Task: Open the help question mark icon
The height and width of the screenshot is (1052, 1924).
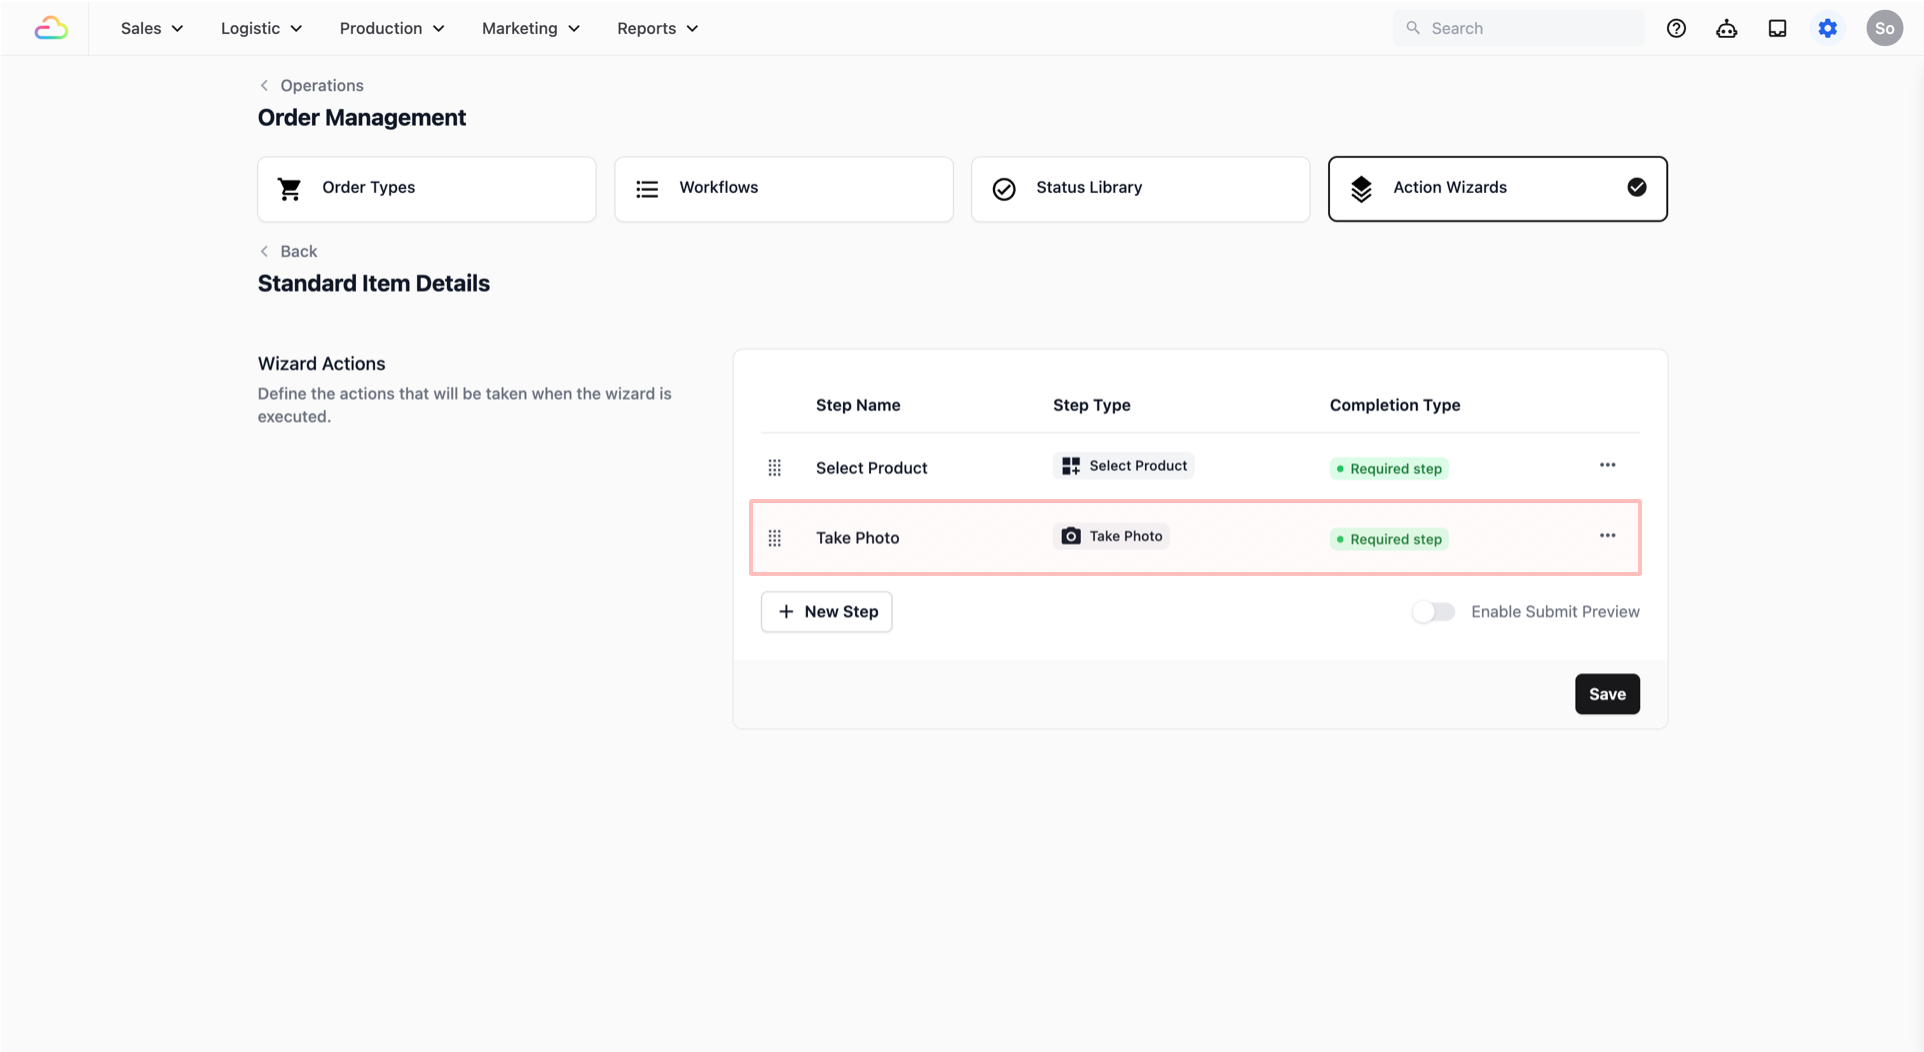Action: pyautogui.click(x=1676, y=28)
